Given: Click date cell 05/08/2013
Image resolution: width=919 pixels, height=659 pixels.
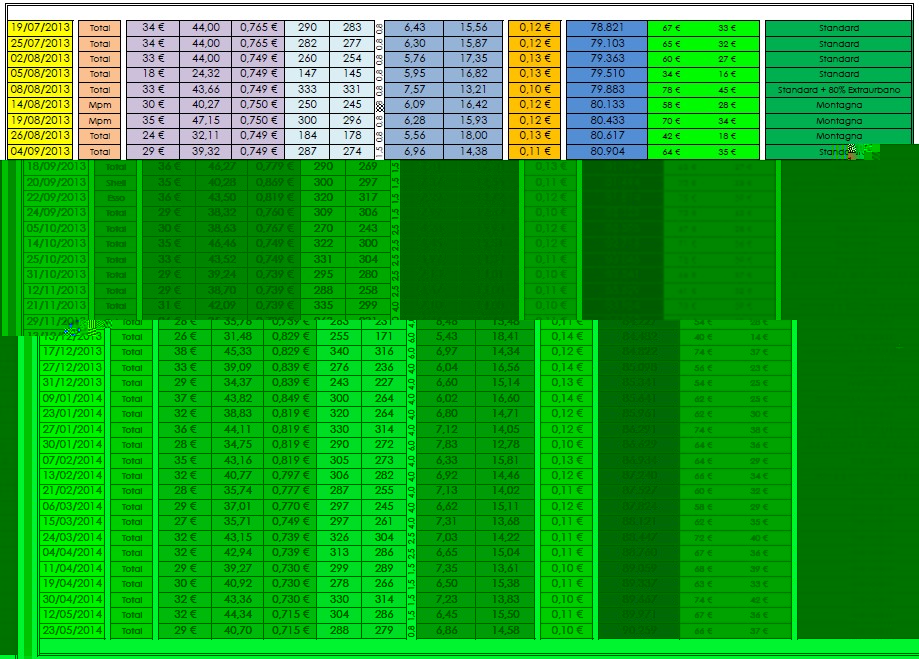Looking at the screenshot, I should (x=40, y=74).
